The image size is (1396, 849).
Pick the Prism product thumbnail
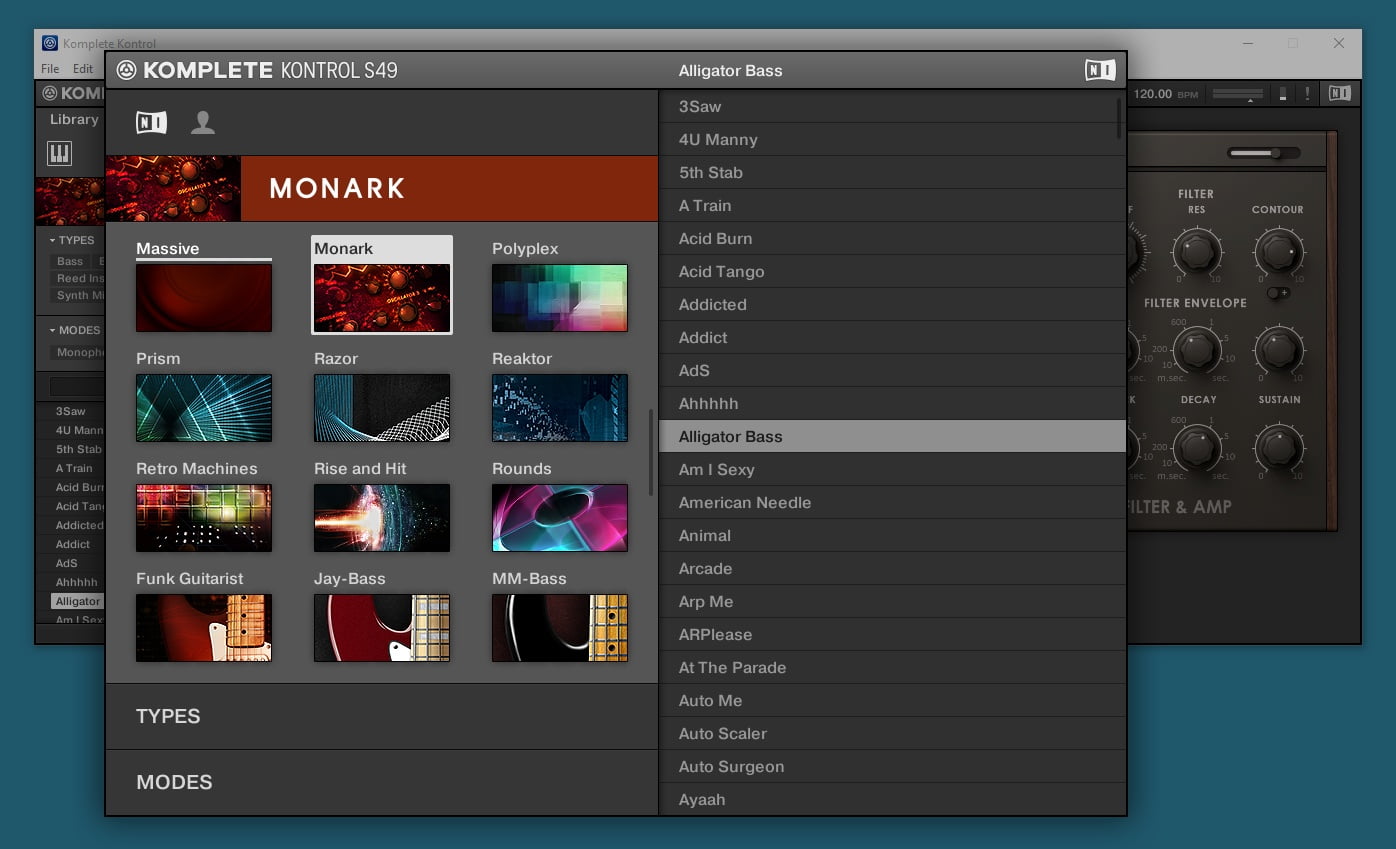tap(204, 408)
